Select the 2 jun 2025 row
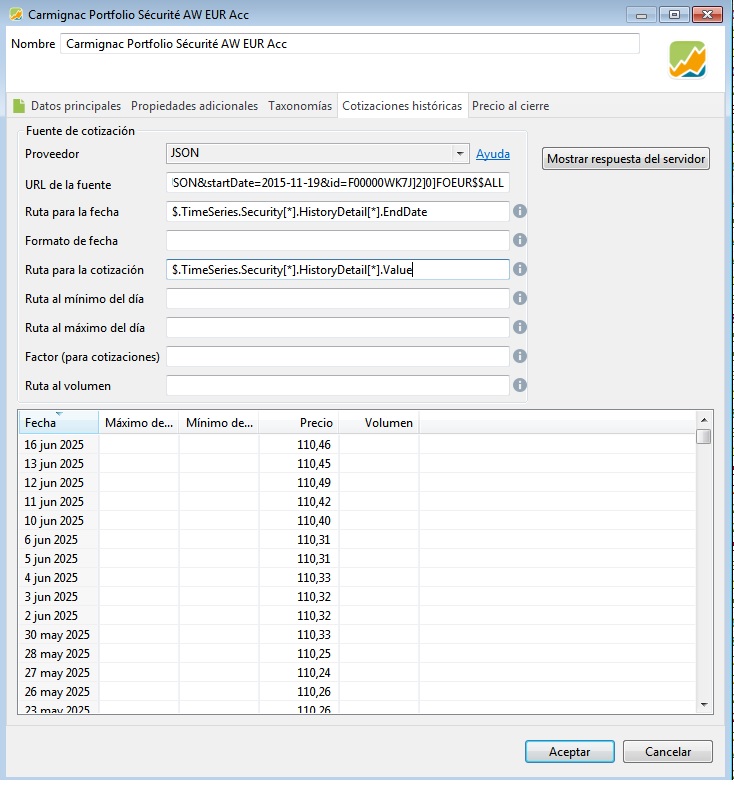The image size is (734, 804). [357, 615]
